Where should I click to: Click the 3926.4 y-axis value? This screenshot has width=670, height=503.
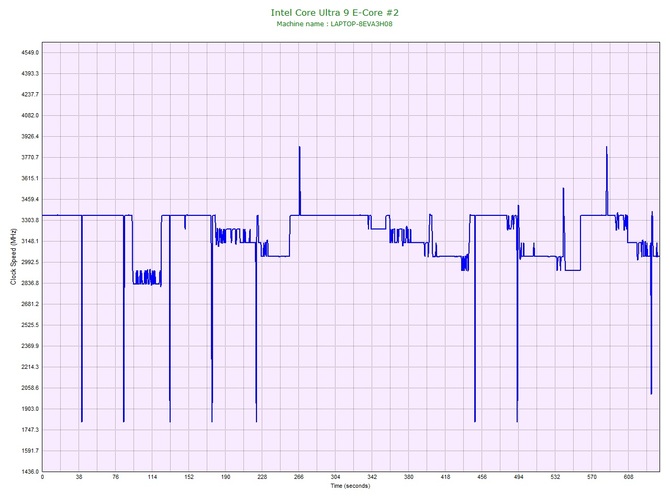coord(30,136)
